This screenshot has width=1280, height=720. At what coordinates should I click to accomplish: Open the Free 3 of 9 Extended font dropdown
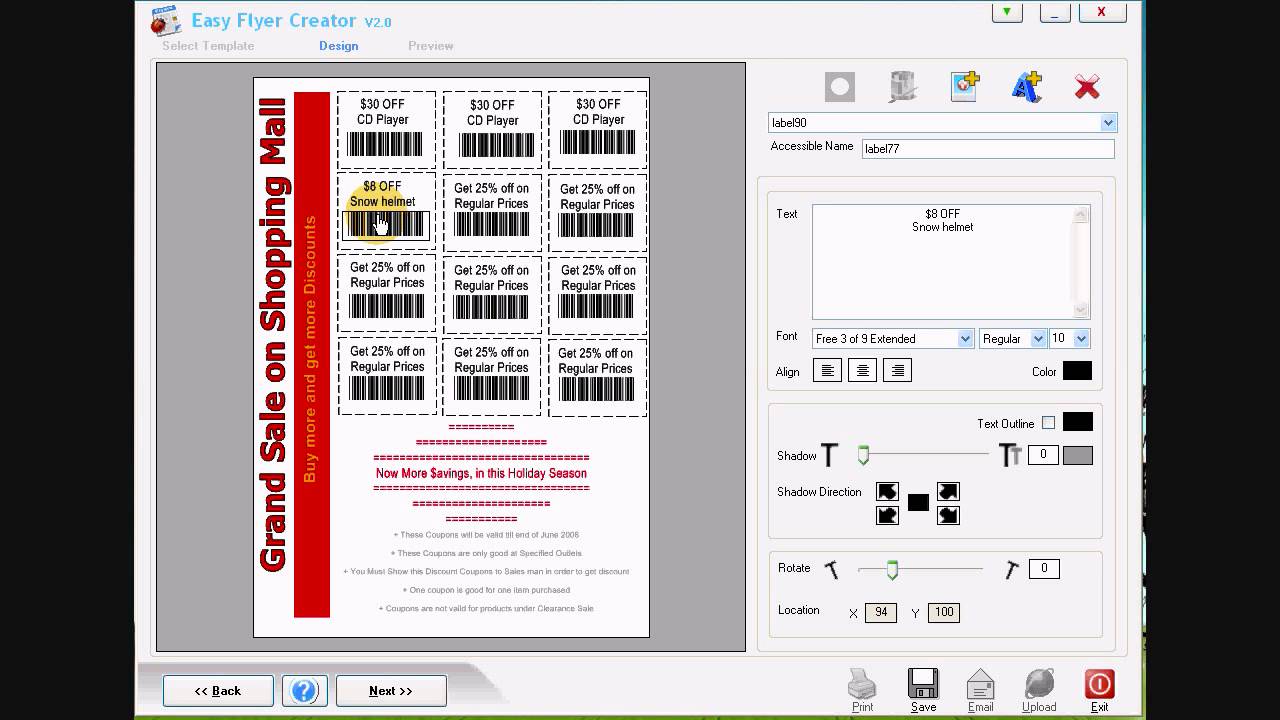tap(965, 339)
